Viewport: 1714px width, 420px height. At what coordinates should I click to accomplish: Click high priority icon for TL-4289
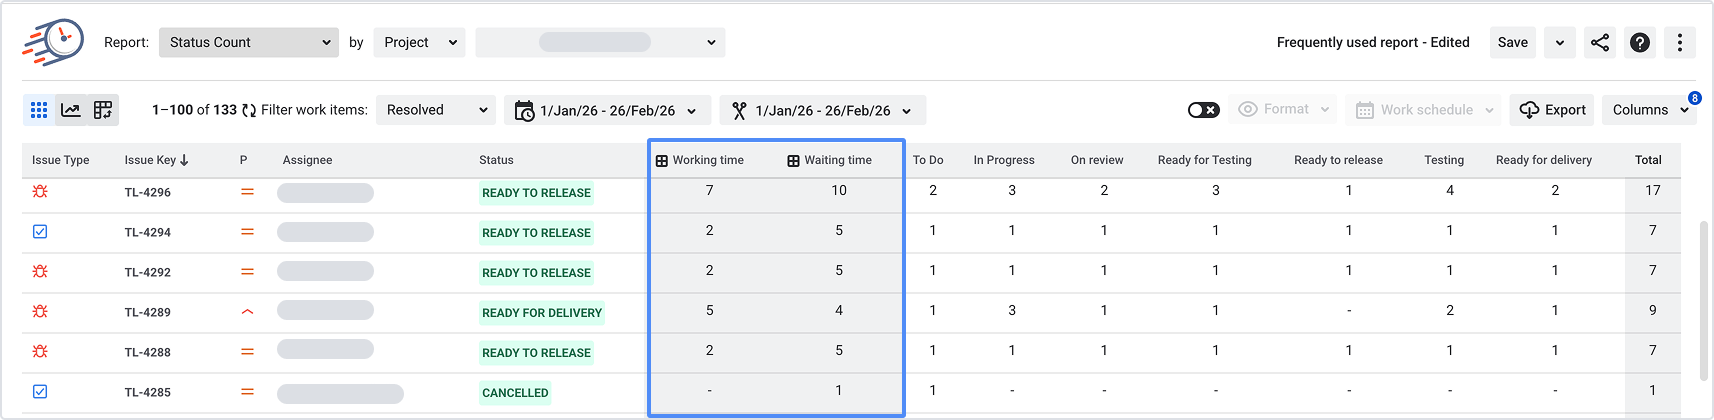pos(247,312)
